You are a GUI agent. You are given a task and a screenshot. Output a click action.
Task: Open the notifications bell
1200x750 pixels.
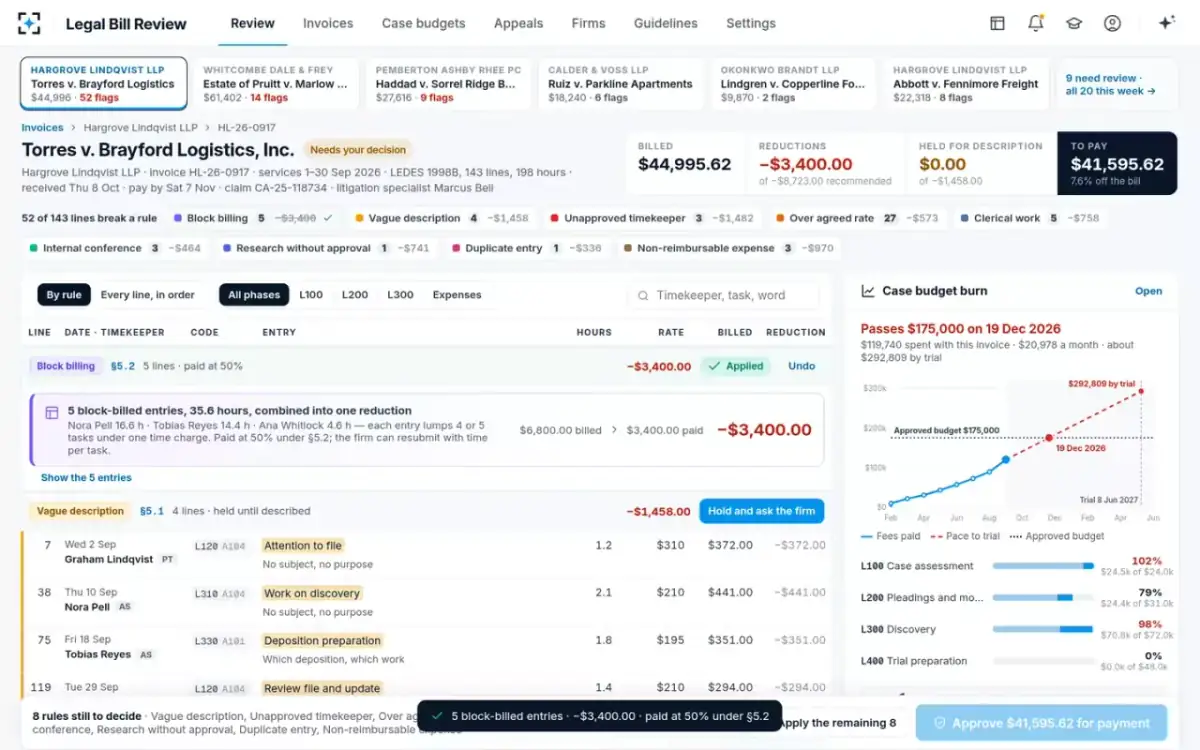coord(1035,23)
